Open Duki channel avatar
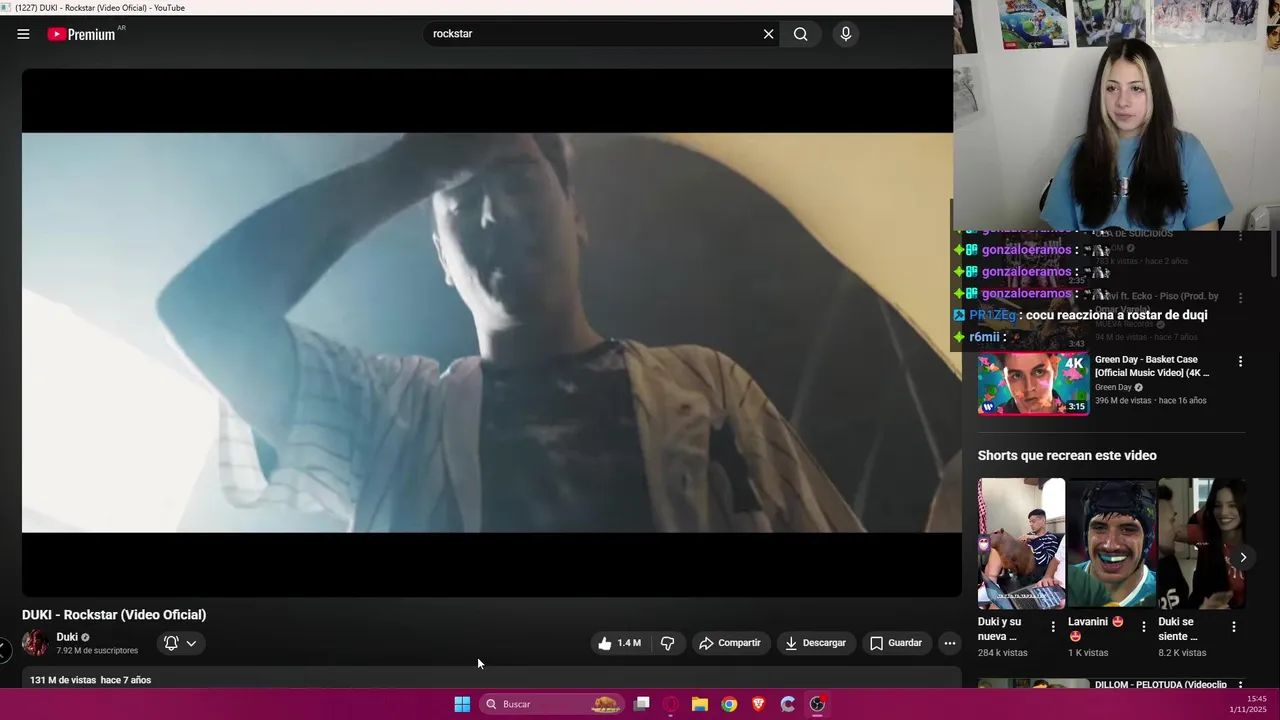Viewport: 1280px width, 720px height. pyautogui.click(x=35, y=643)
